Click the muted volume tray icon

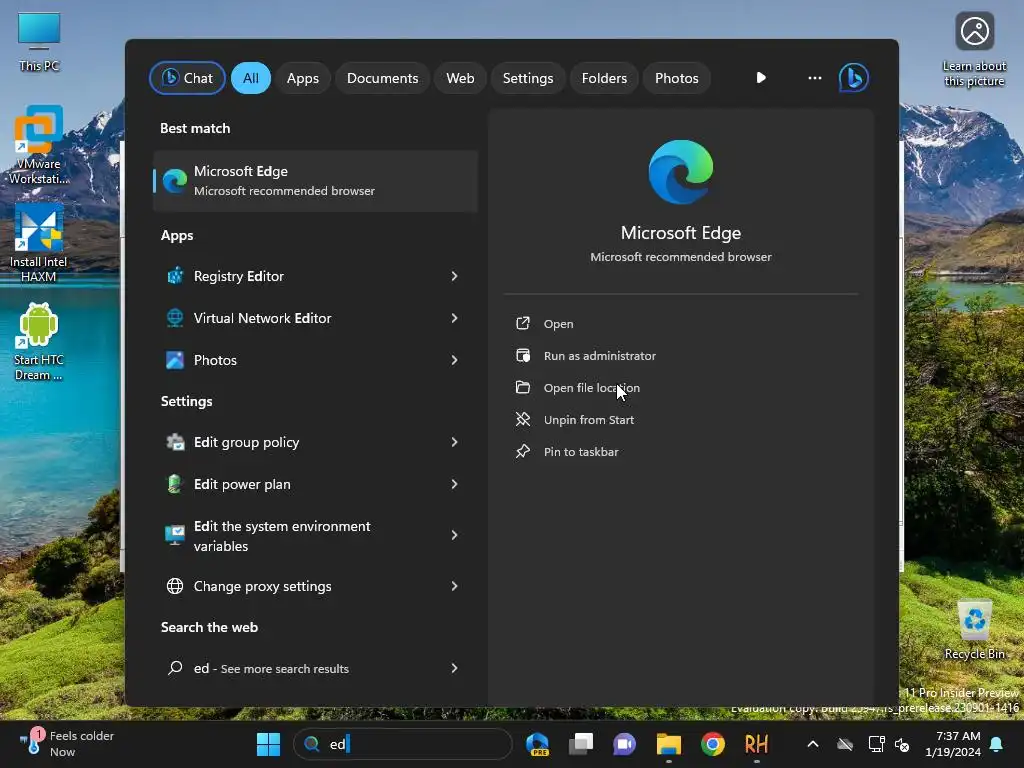902,744
